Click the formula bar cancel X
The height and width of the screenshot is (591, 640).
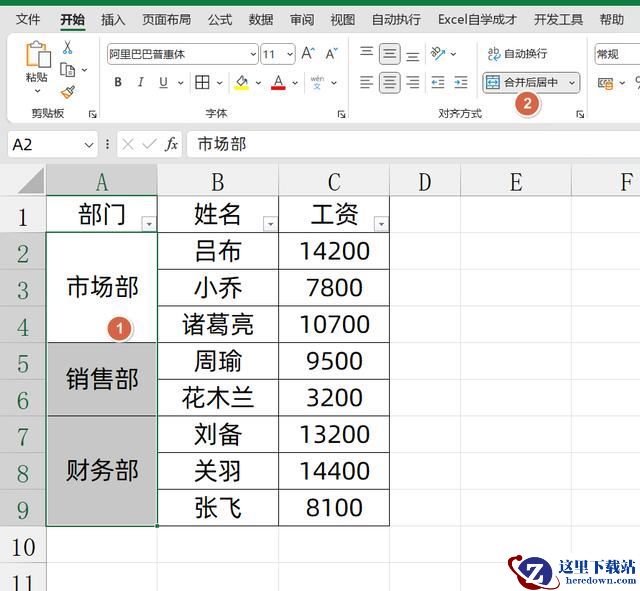tap(128, 144)
